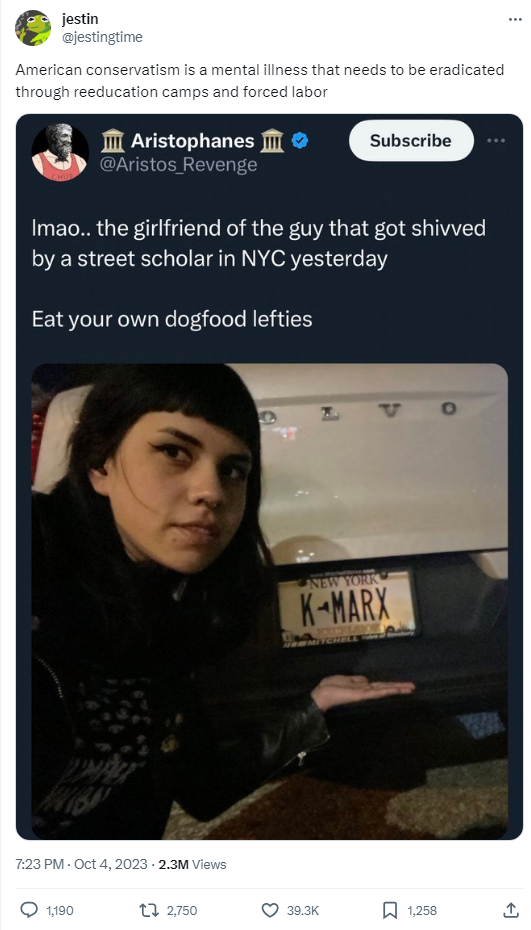Open the @jestingtime handle link

point(102,37)
